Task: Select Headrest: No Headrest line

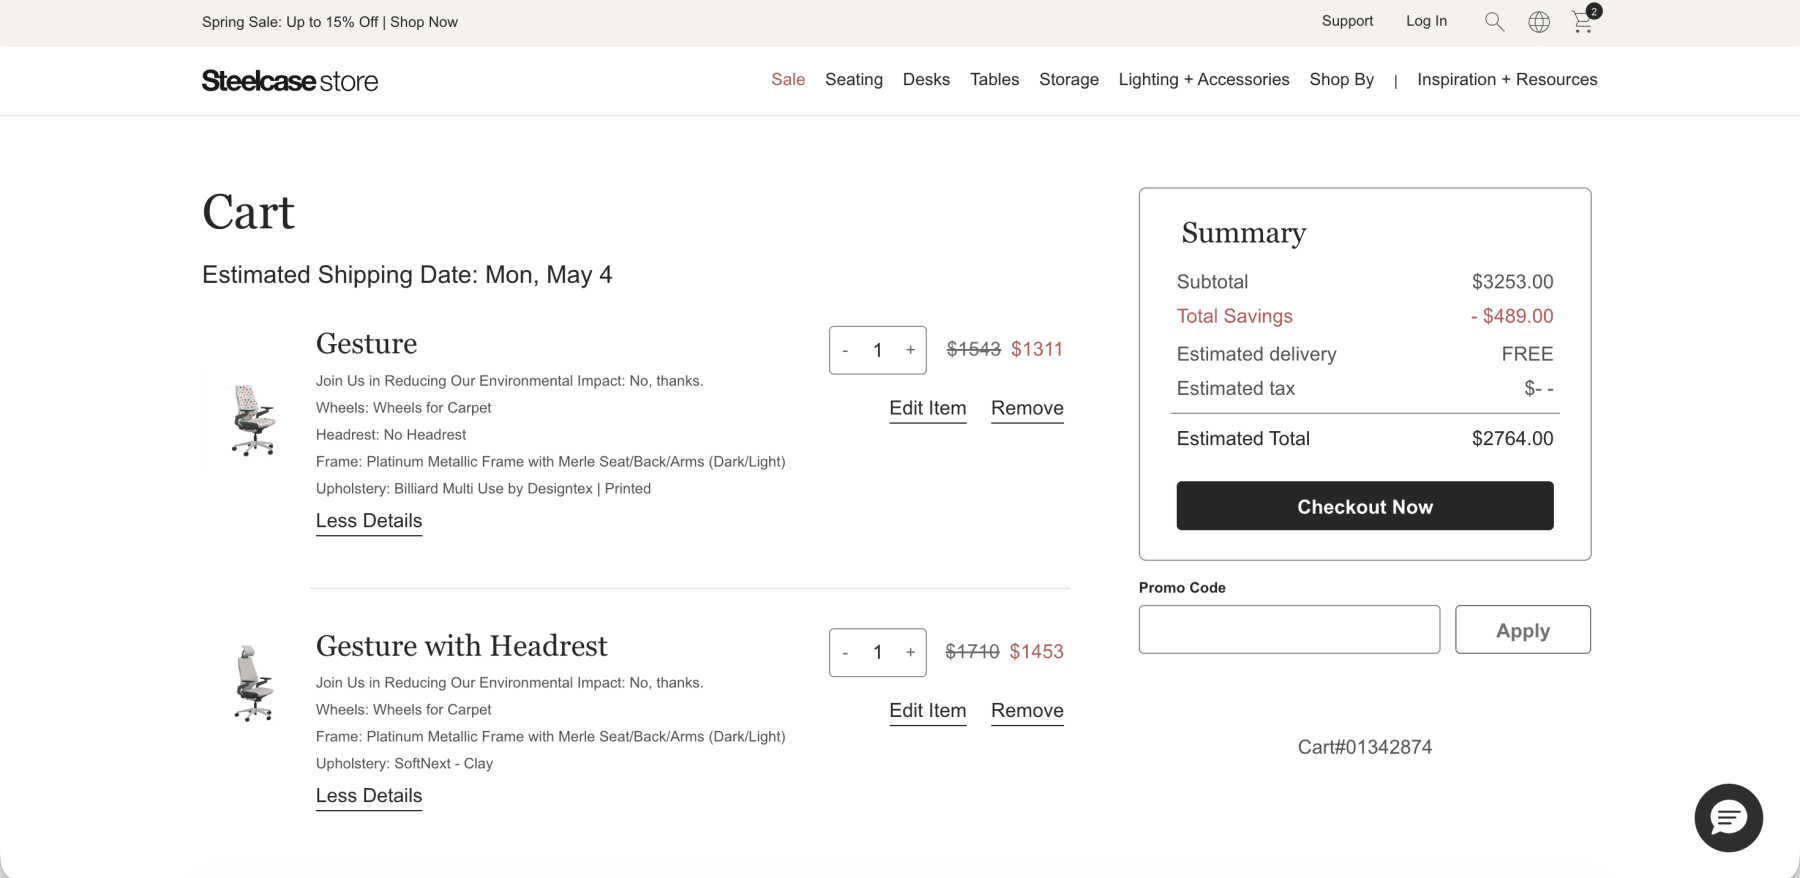Action: tap(391, 435)
